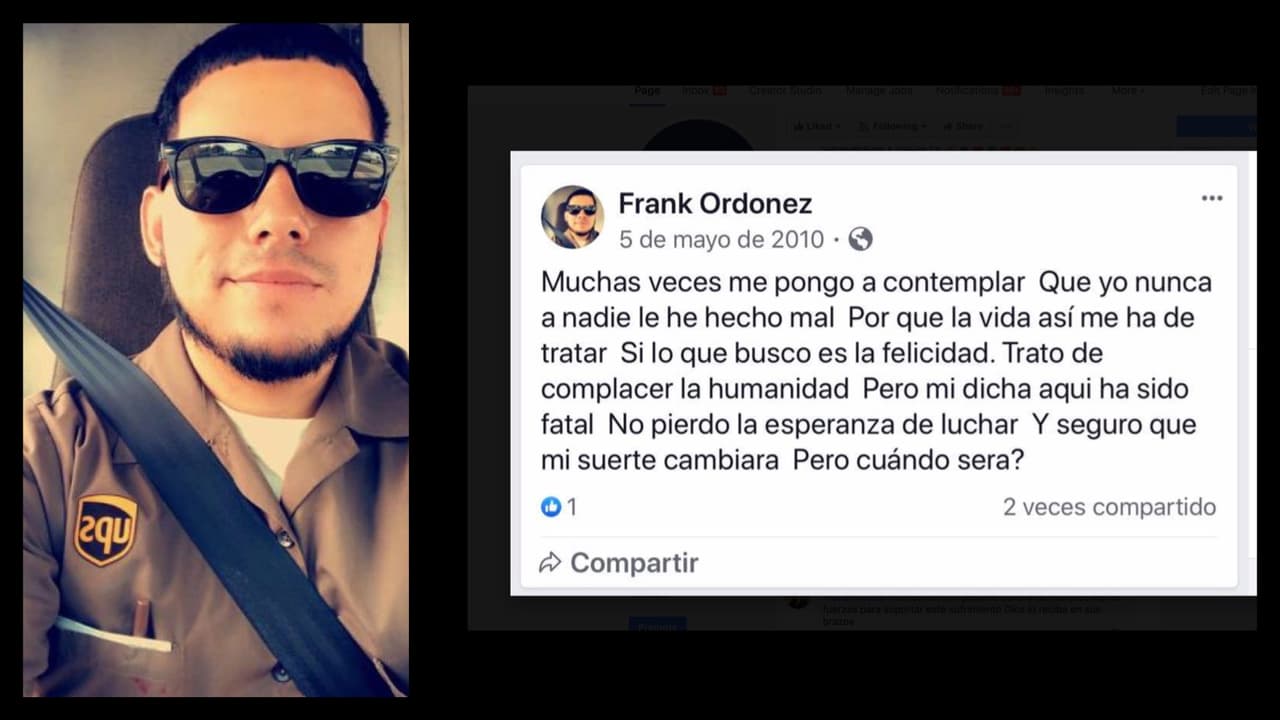Viewport: 1280px width, 720px height.
Task: Go to the Insights tab
Action: (1064, 91)
